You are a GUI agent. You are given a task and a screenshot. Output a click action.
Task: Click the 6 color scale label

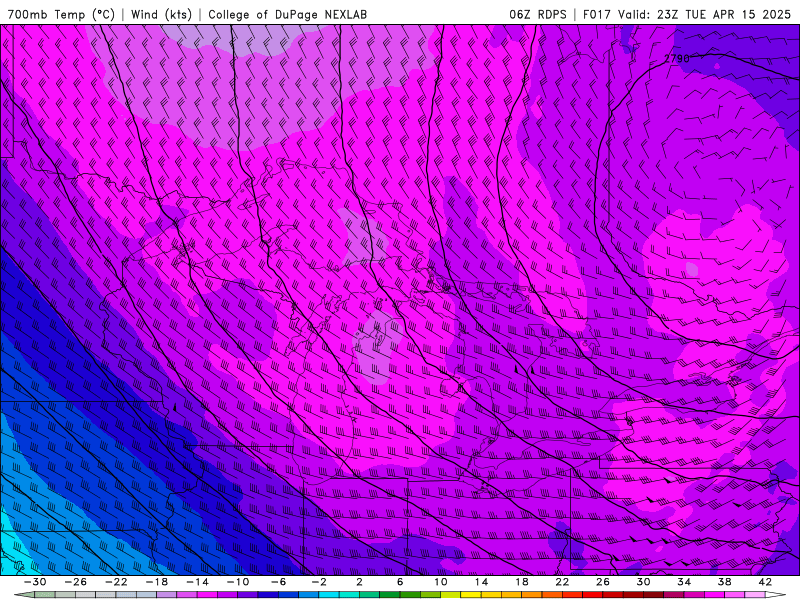pyautogui.click(x=400, y=582)
